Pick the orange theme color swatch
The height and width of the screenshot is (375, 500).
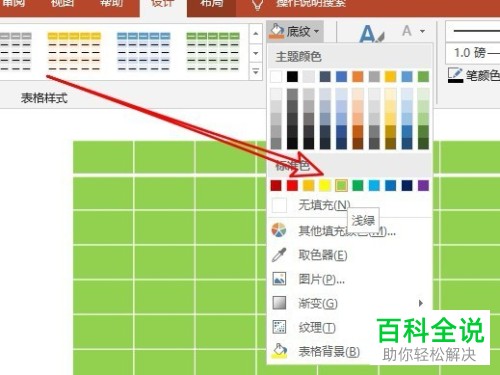(358, 77)
